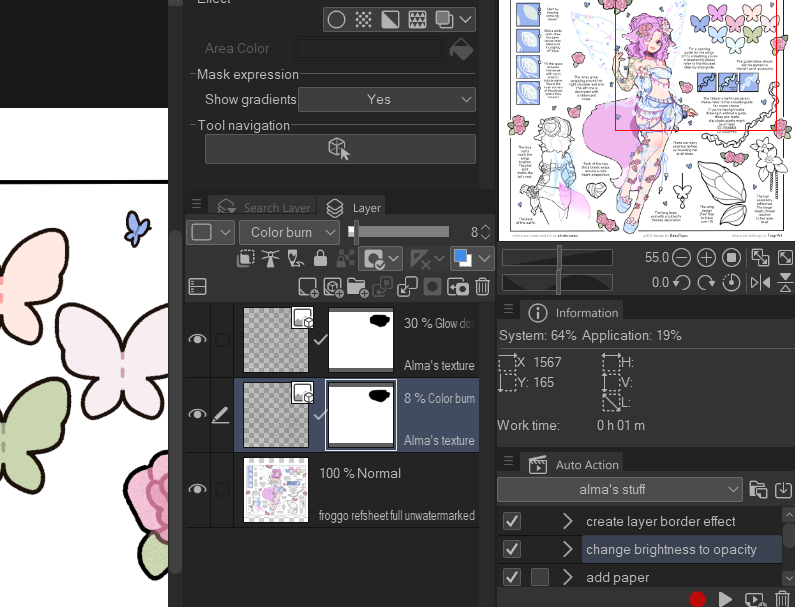Zoom in using Navigator plus icon

coord(706,258)
